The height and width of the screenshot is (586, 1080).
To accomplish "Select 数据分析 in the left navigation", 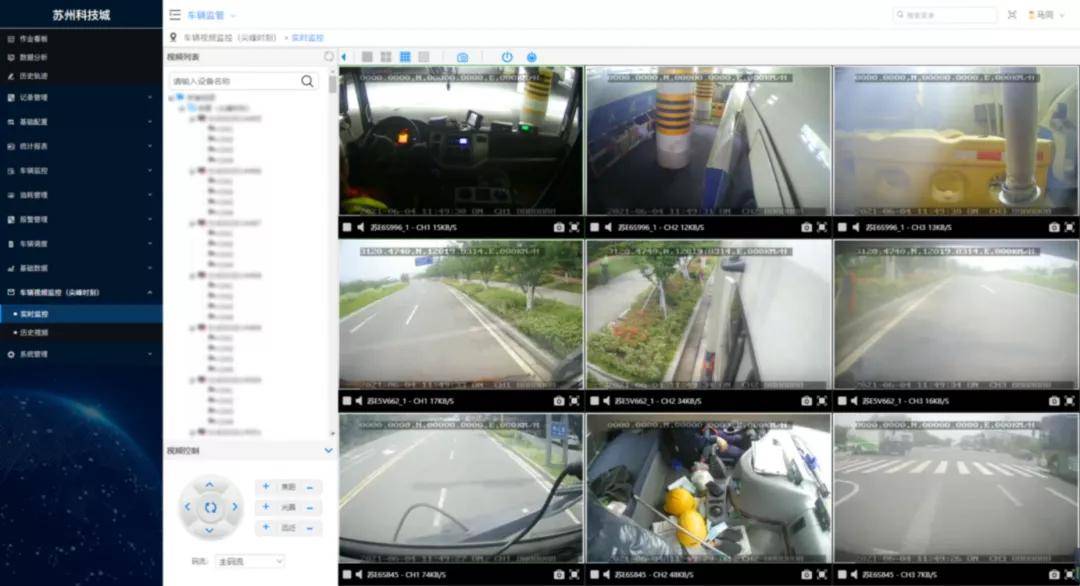I will (x=34, y=57).
